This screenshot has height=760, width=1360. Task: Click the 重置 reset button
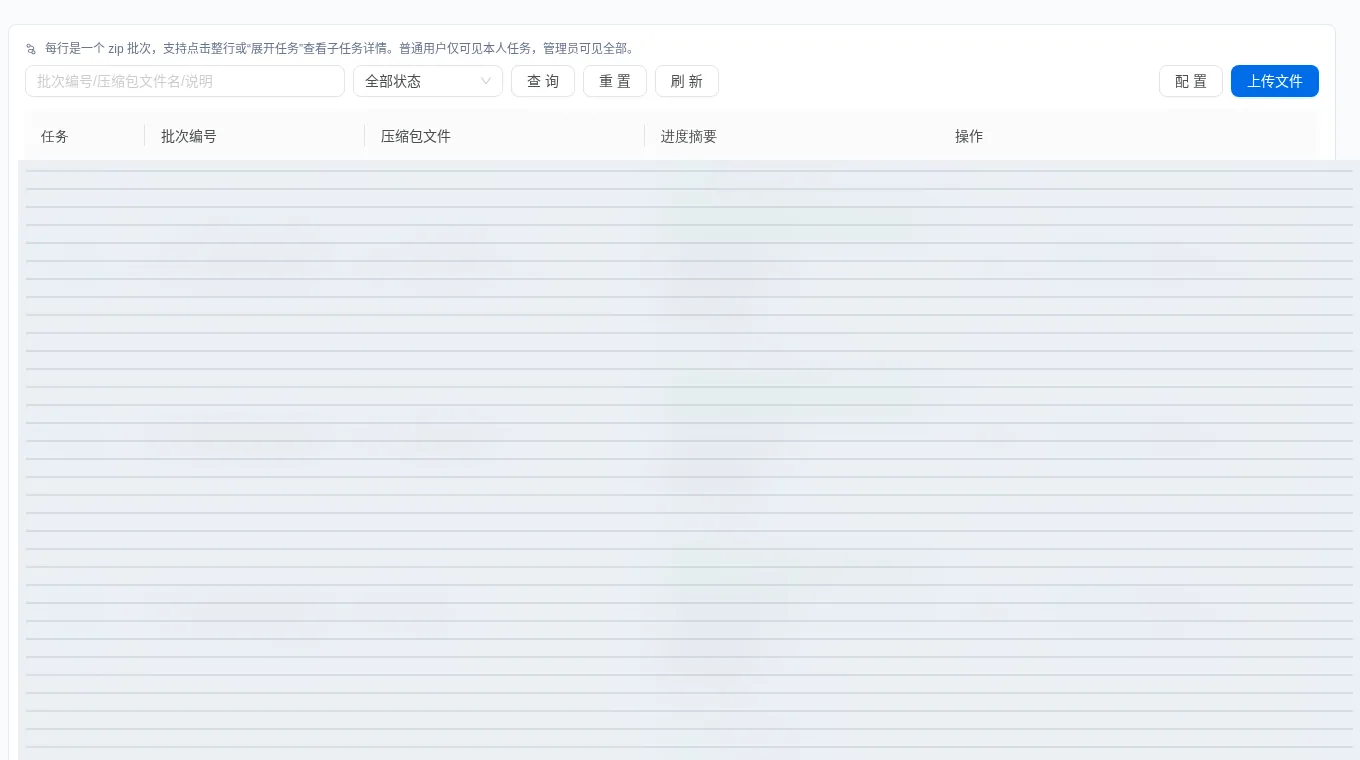[615, 81]
